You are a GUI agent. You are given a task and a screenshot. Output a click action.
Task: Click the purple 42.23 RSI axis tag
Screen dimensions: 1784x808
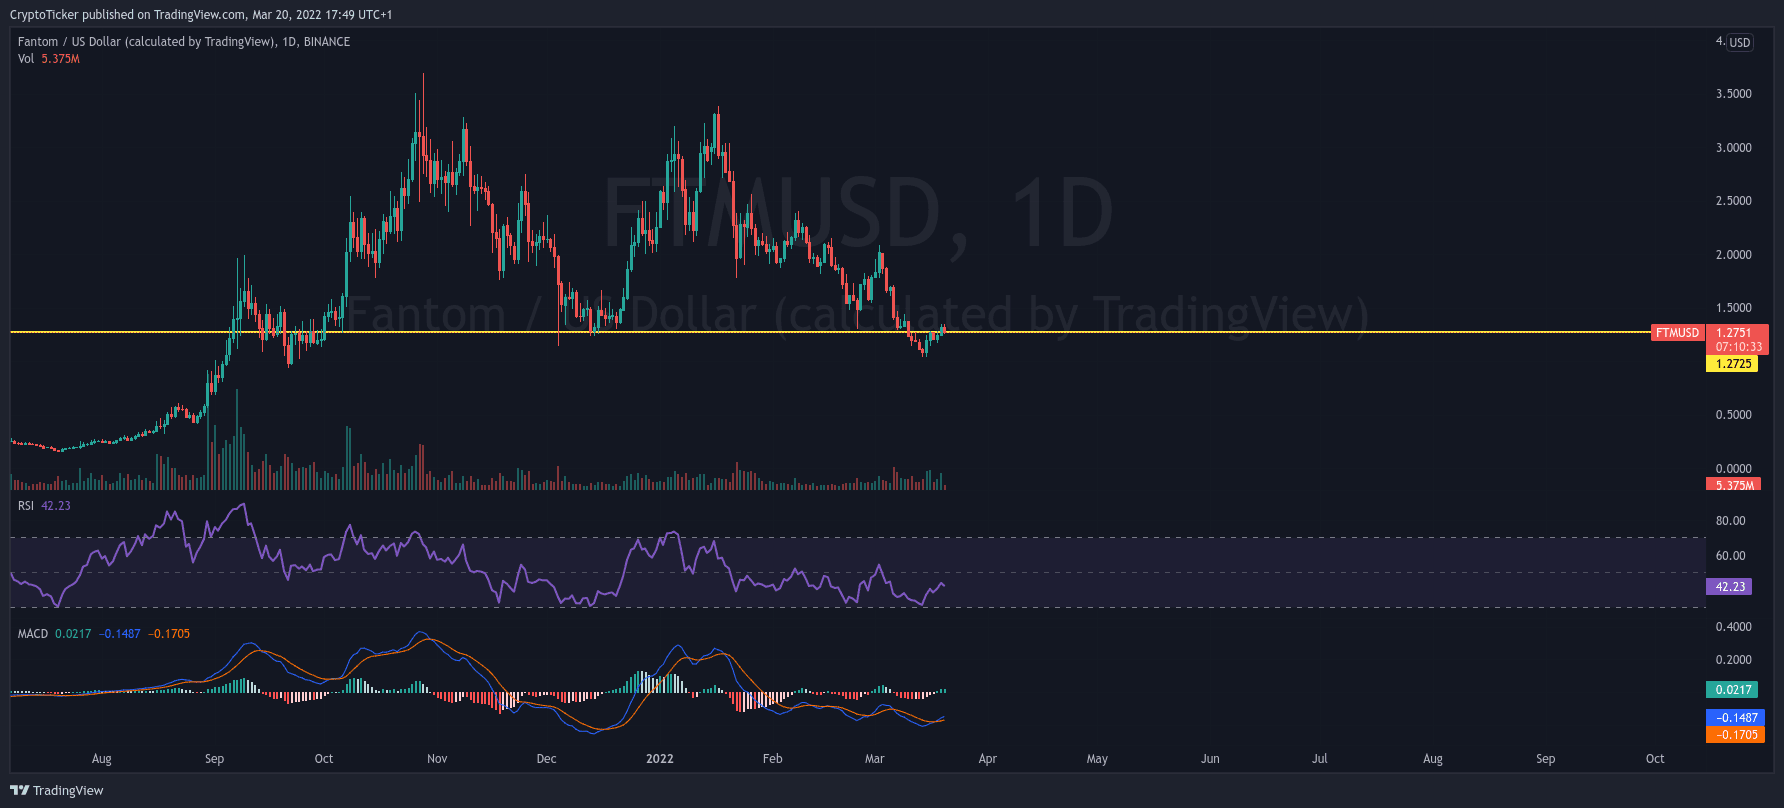click(x=1730, y=587)
